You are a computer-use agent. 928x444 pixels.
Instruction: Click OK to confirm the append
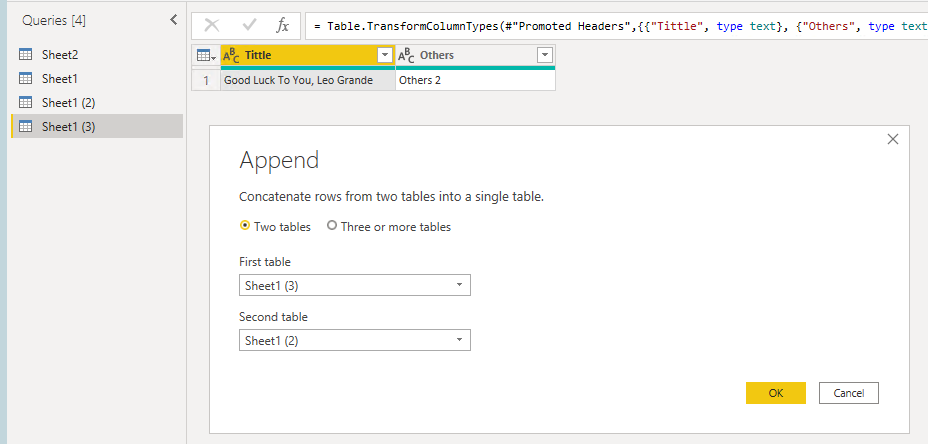776,393
